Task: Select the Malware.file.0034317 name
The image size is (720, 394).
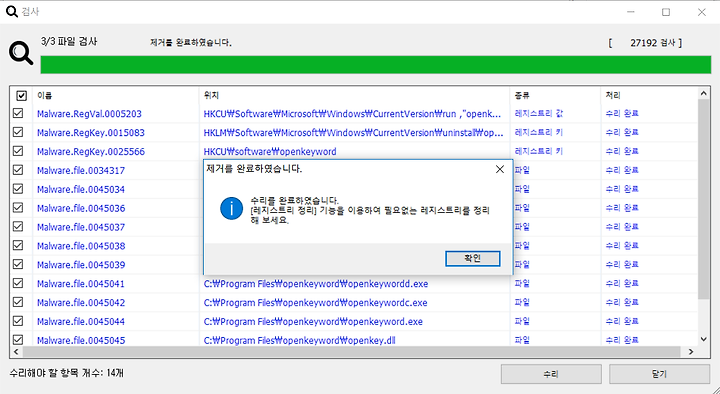Action: pyautogui.click(x=81, y=170)
